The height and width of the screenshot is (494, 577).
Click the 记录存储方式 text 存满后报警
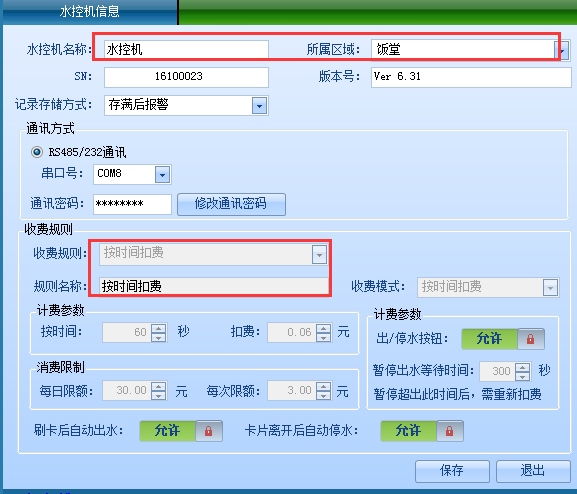[138, 105]
